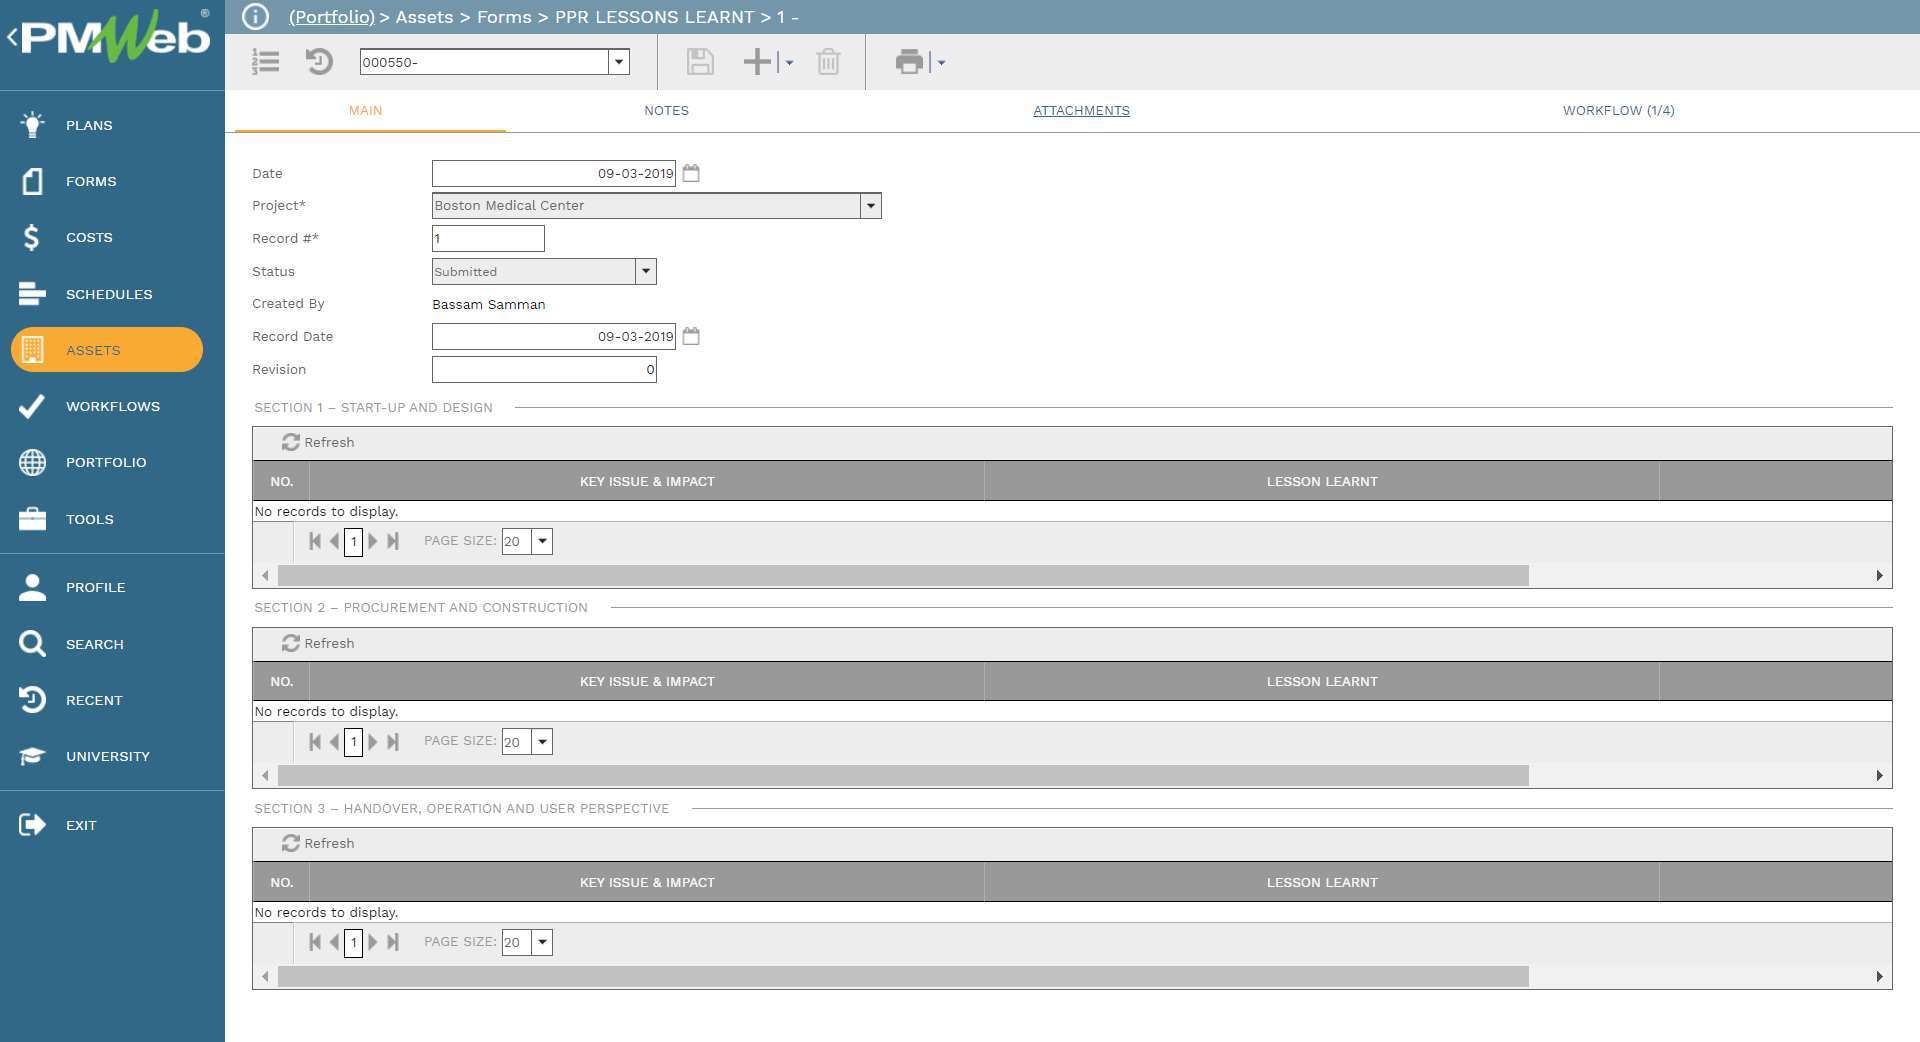Click the Revision input field
This screenshot has width=1920, height=1042.
[544, 369]
